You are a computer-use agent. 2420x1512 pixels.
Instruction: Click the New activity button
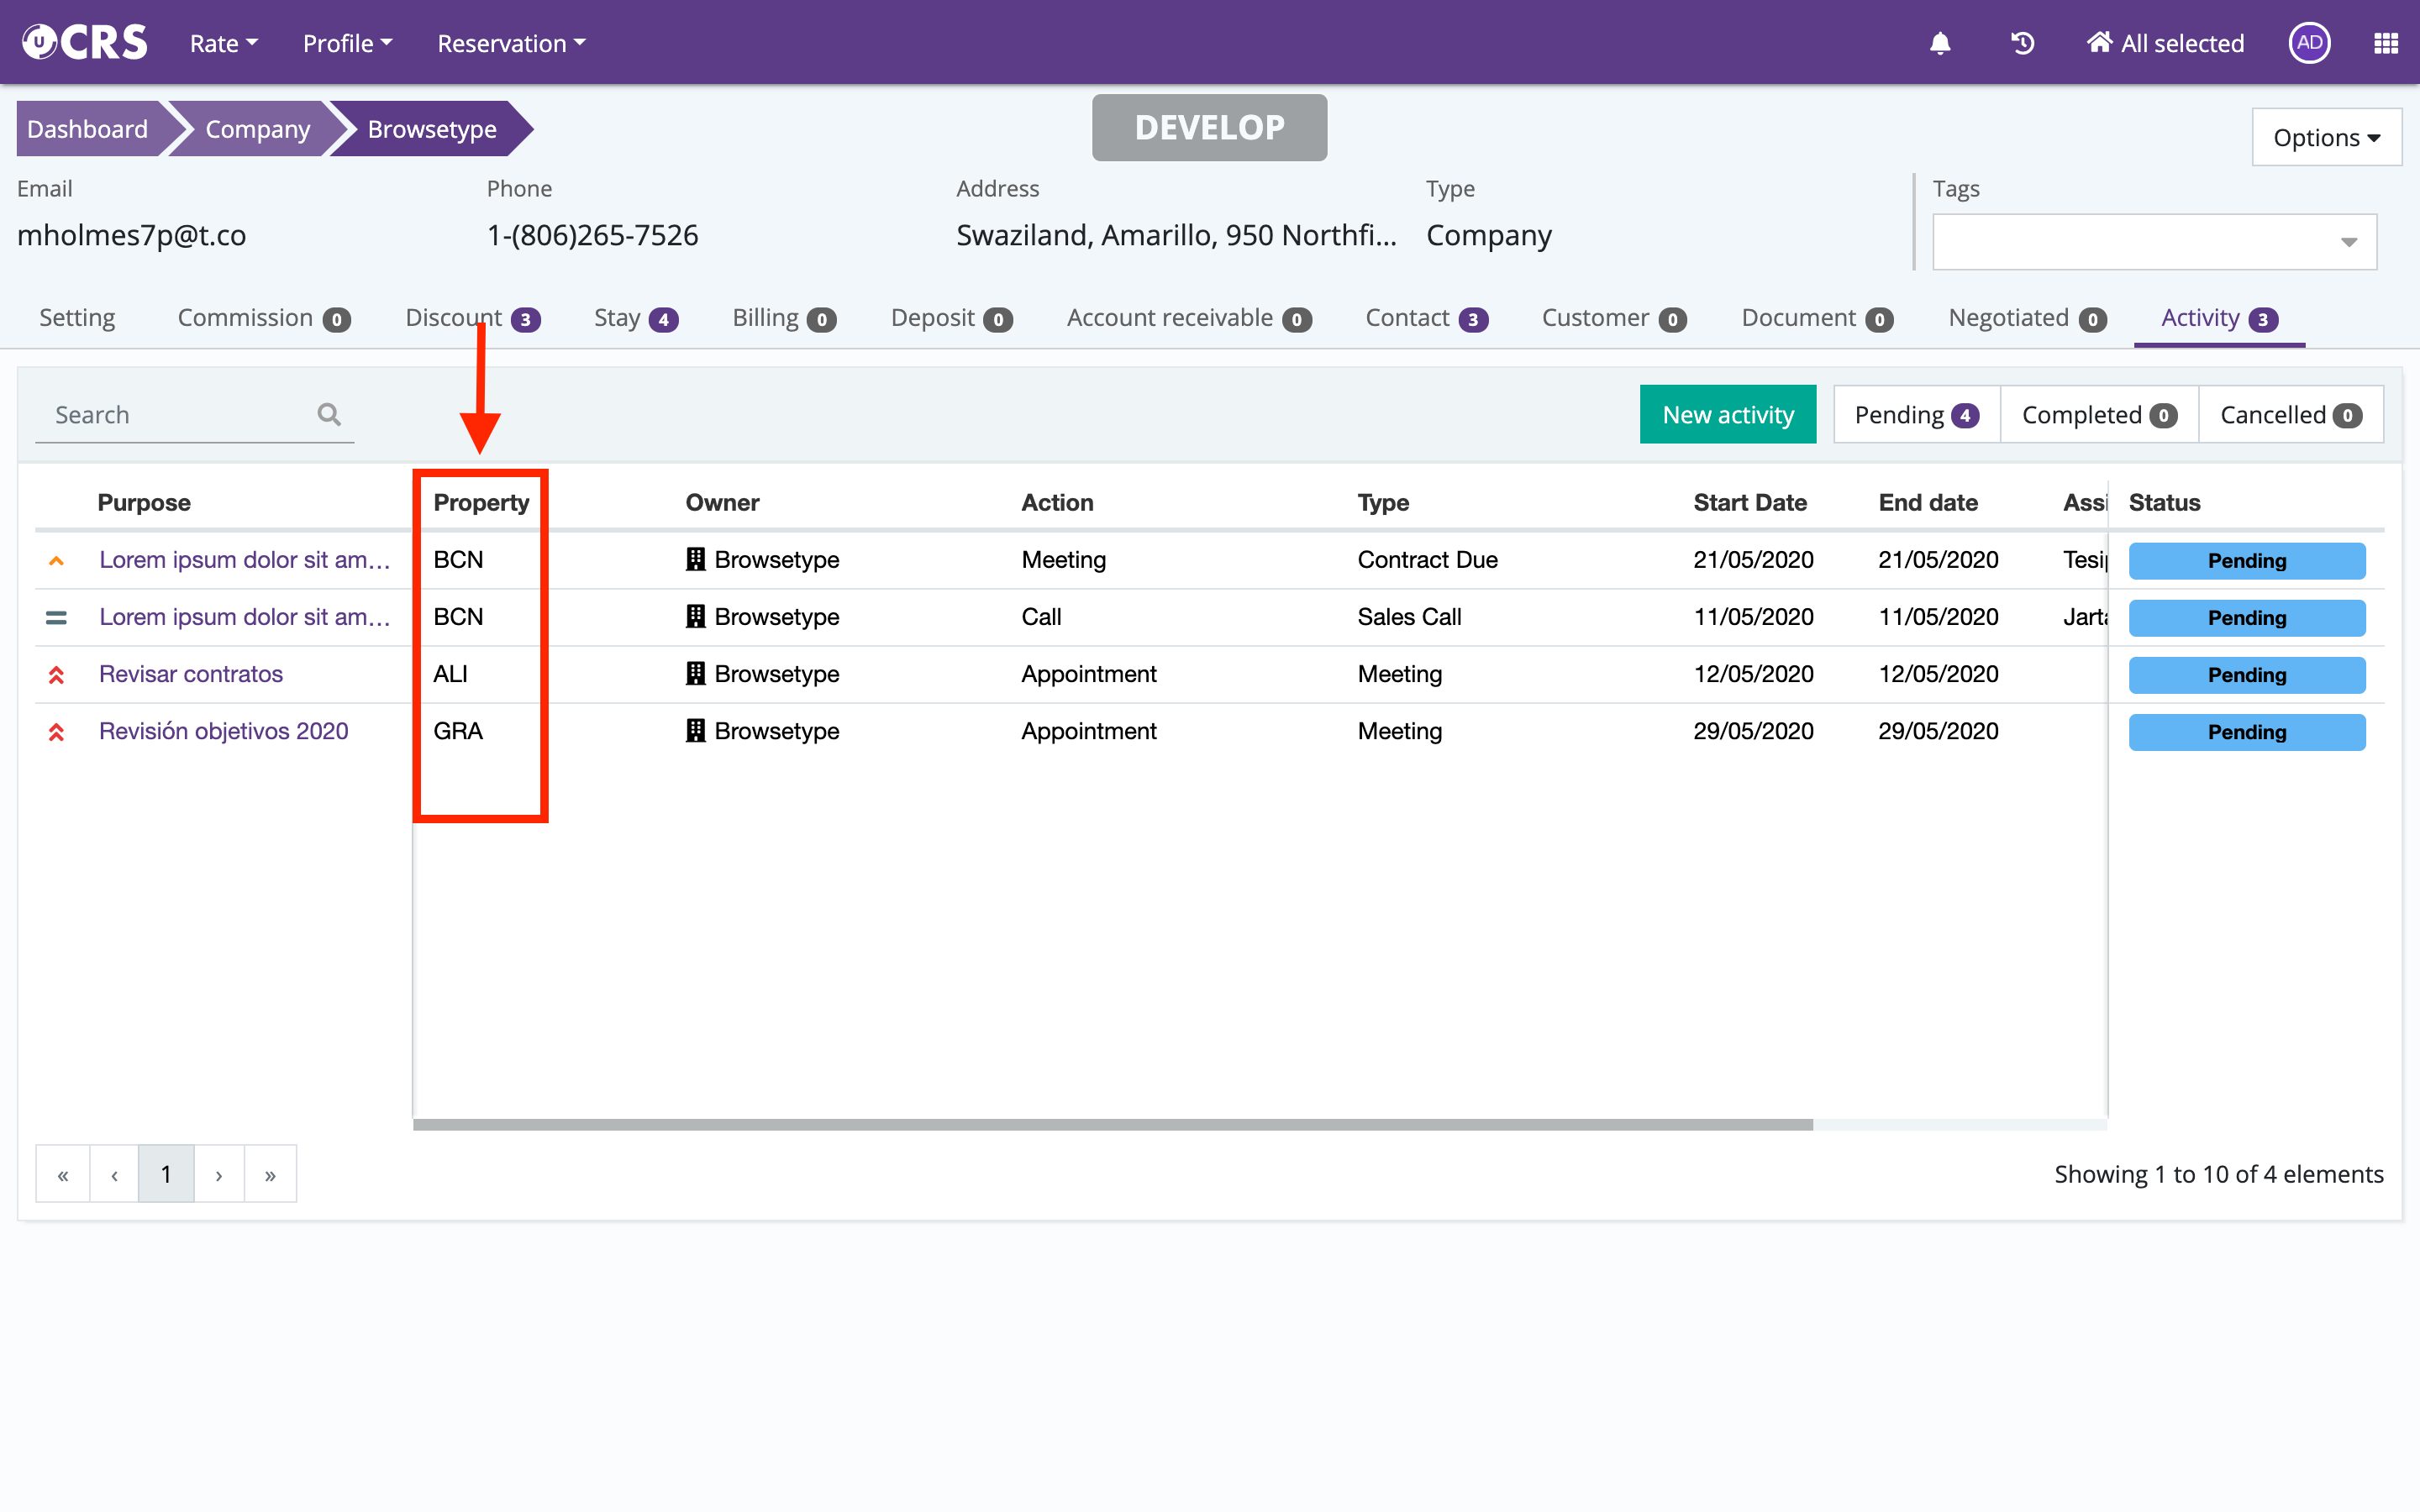pyautogui.click(x=1727, y=415)
